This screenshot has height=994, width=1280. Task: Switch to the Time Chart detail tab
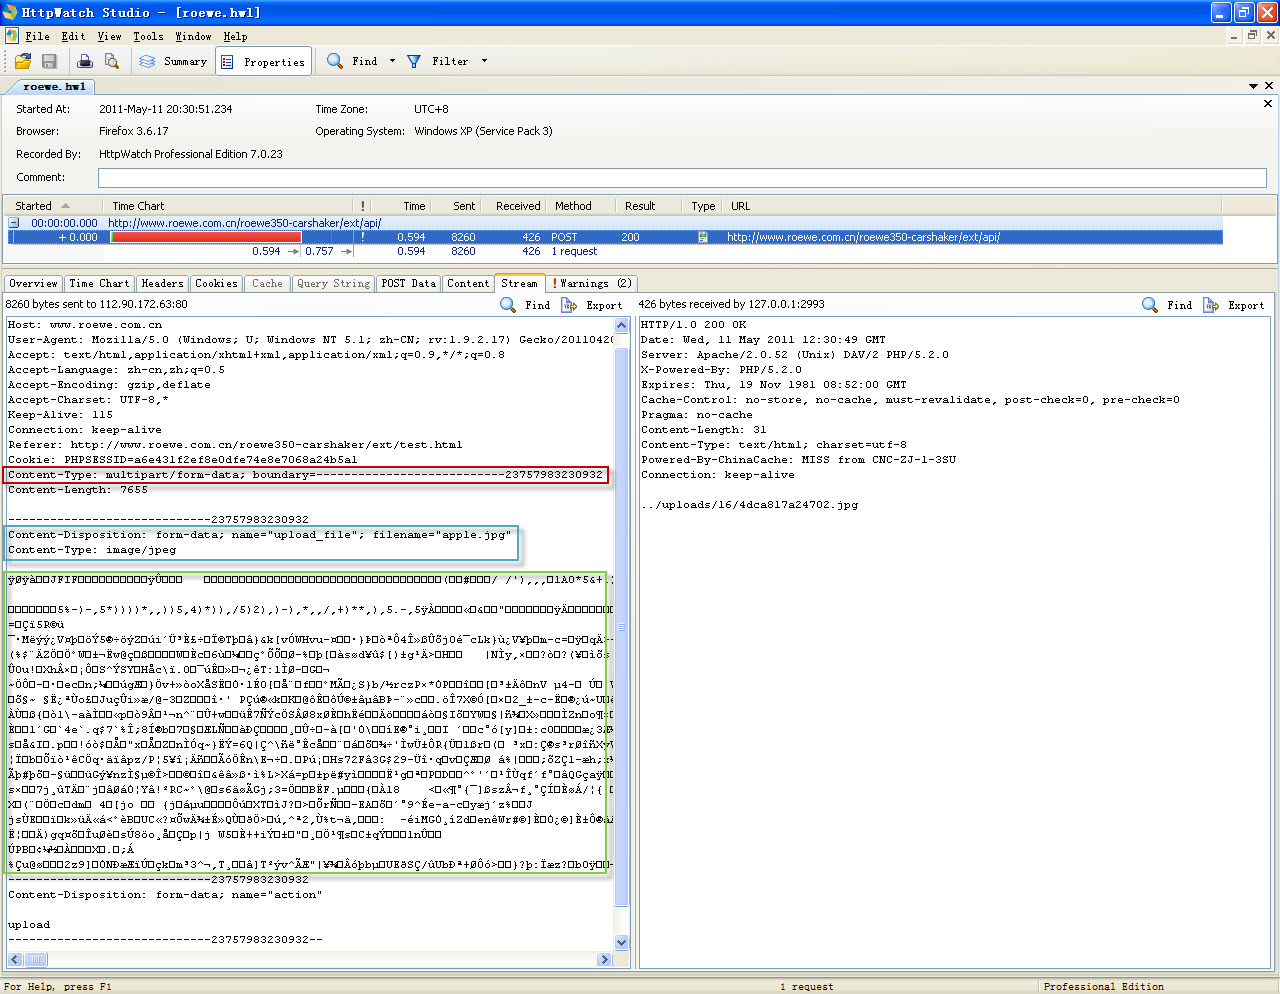pyautogui.click(x=99, y=284)
